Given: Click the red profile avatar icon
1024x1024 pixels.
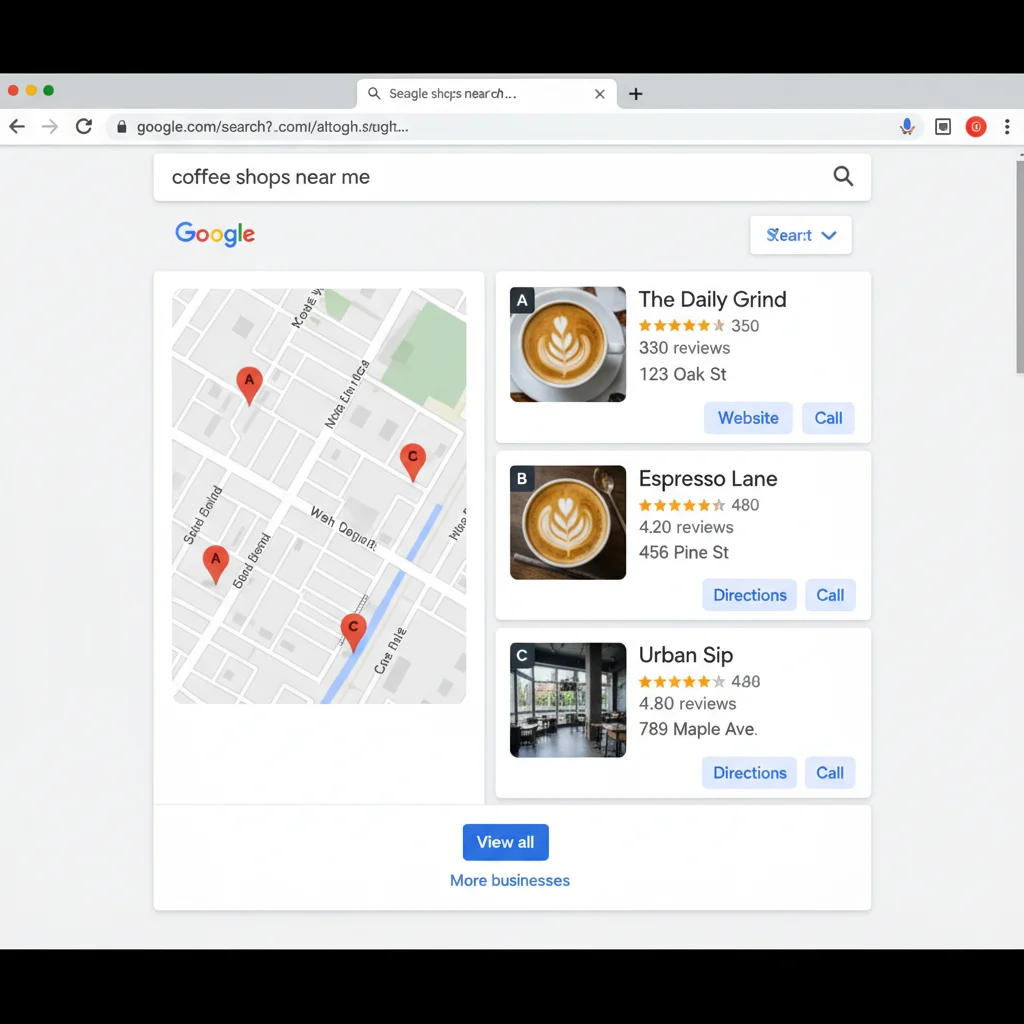Looking at the screenshot, I should point(976,127).
